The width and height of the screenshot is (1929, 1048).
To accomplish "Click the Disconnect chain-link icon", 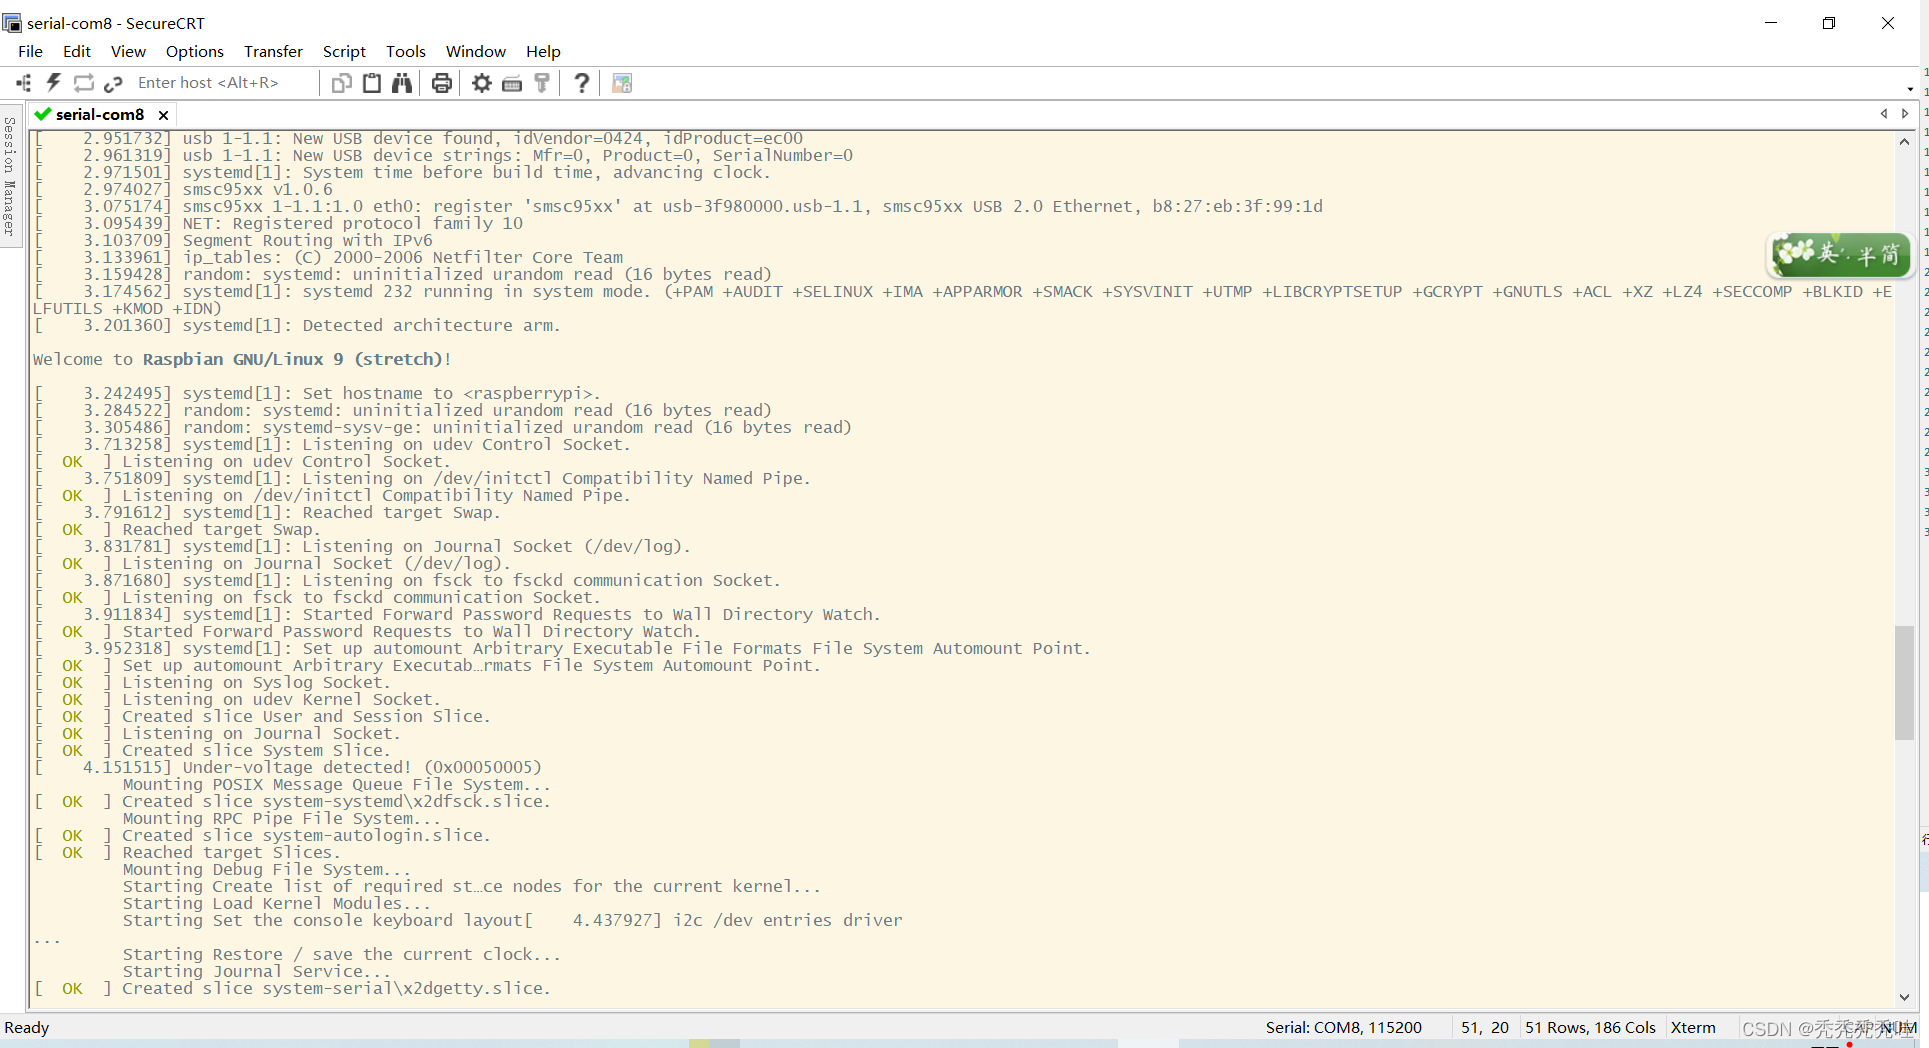I will click(113, 83).
